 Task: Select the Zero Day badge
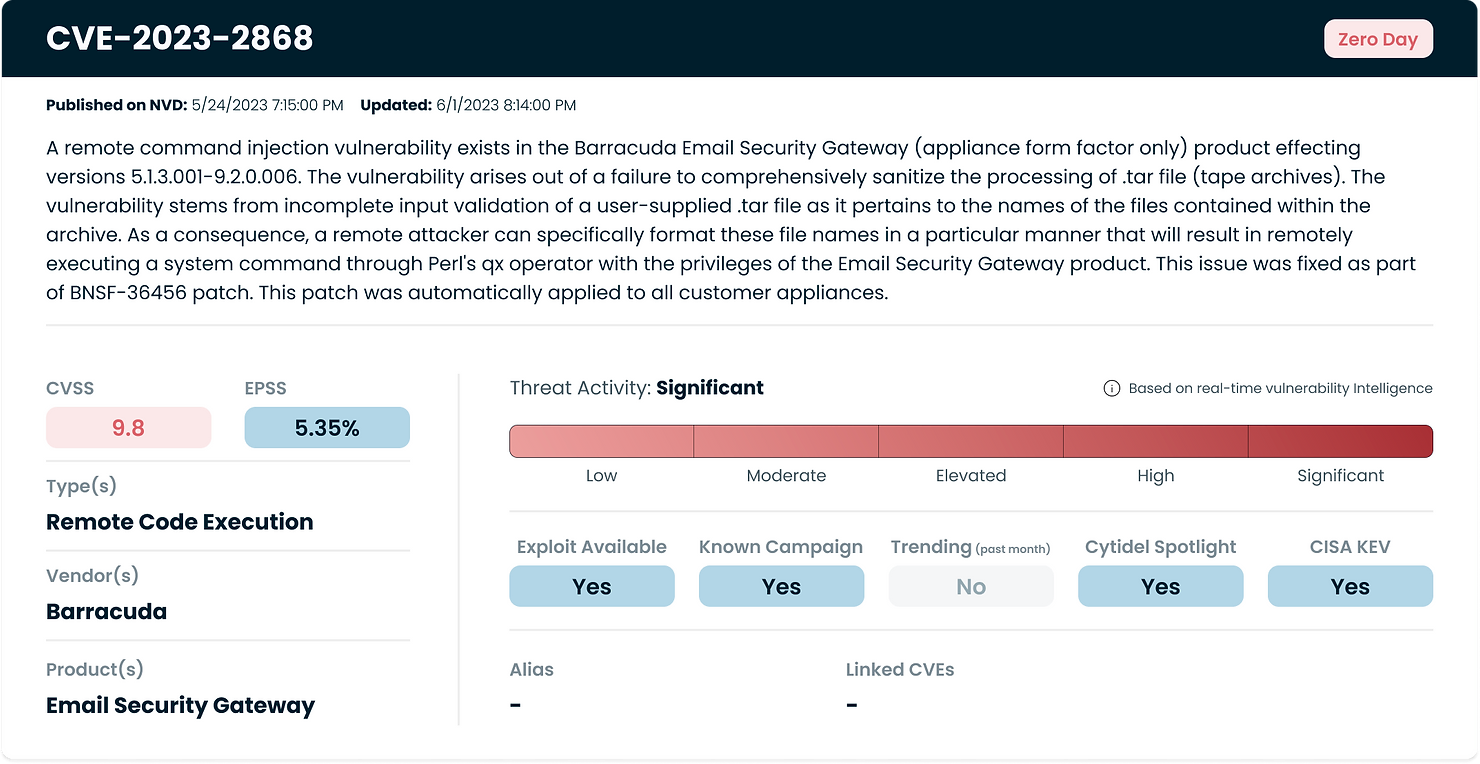(x=1378, y=38)
